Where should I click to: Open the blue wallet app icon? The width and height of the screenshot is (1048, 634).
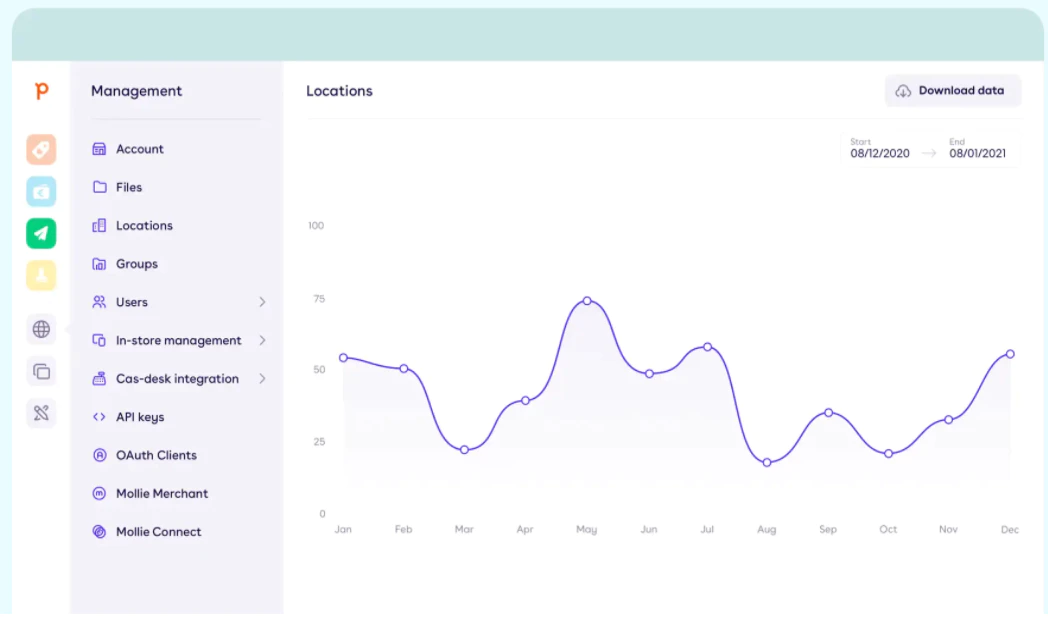tap(41, 192)
